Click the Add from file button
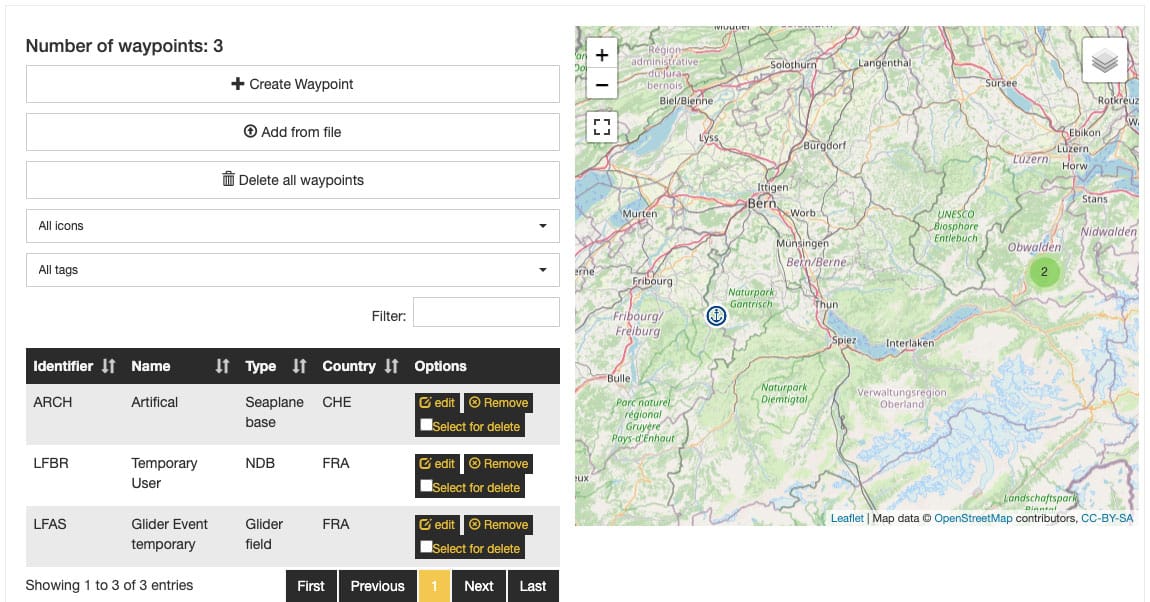Viewport: 1150px width, 602px height. [293, 132]
